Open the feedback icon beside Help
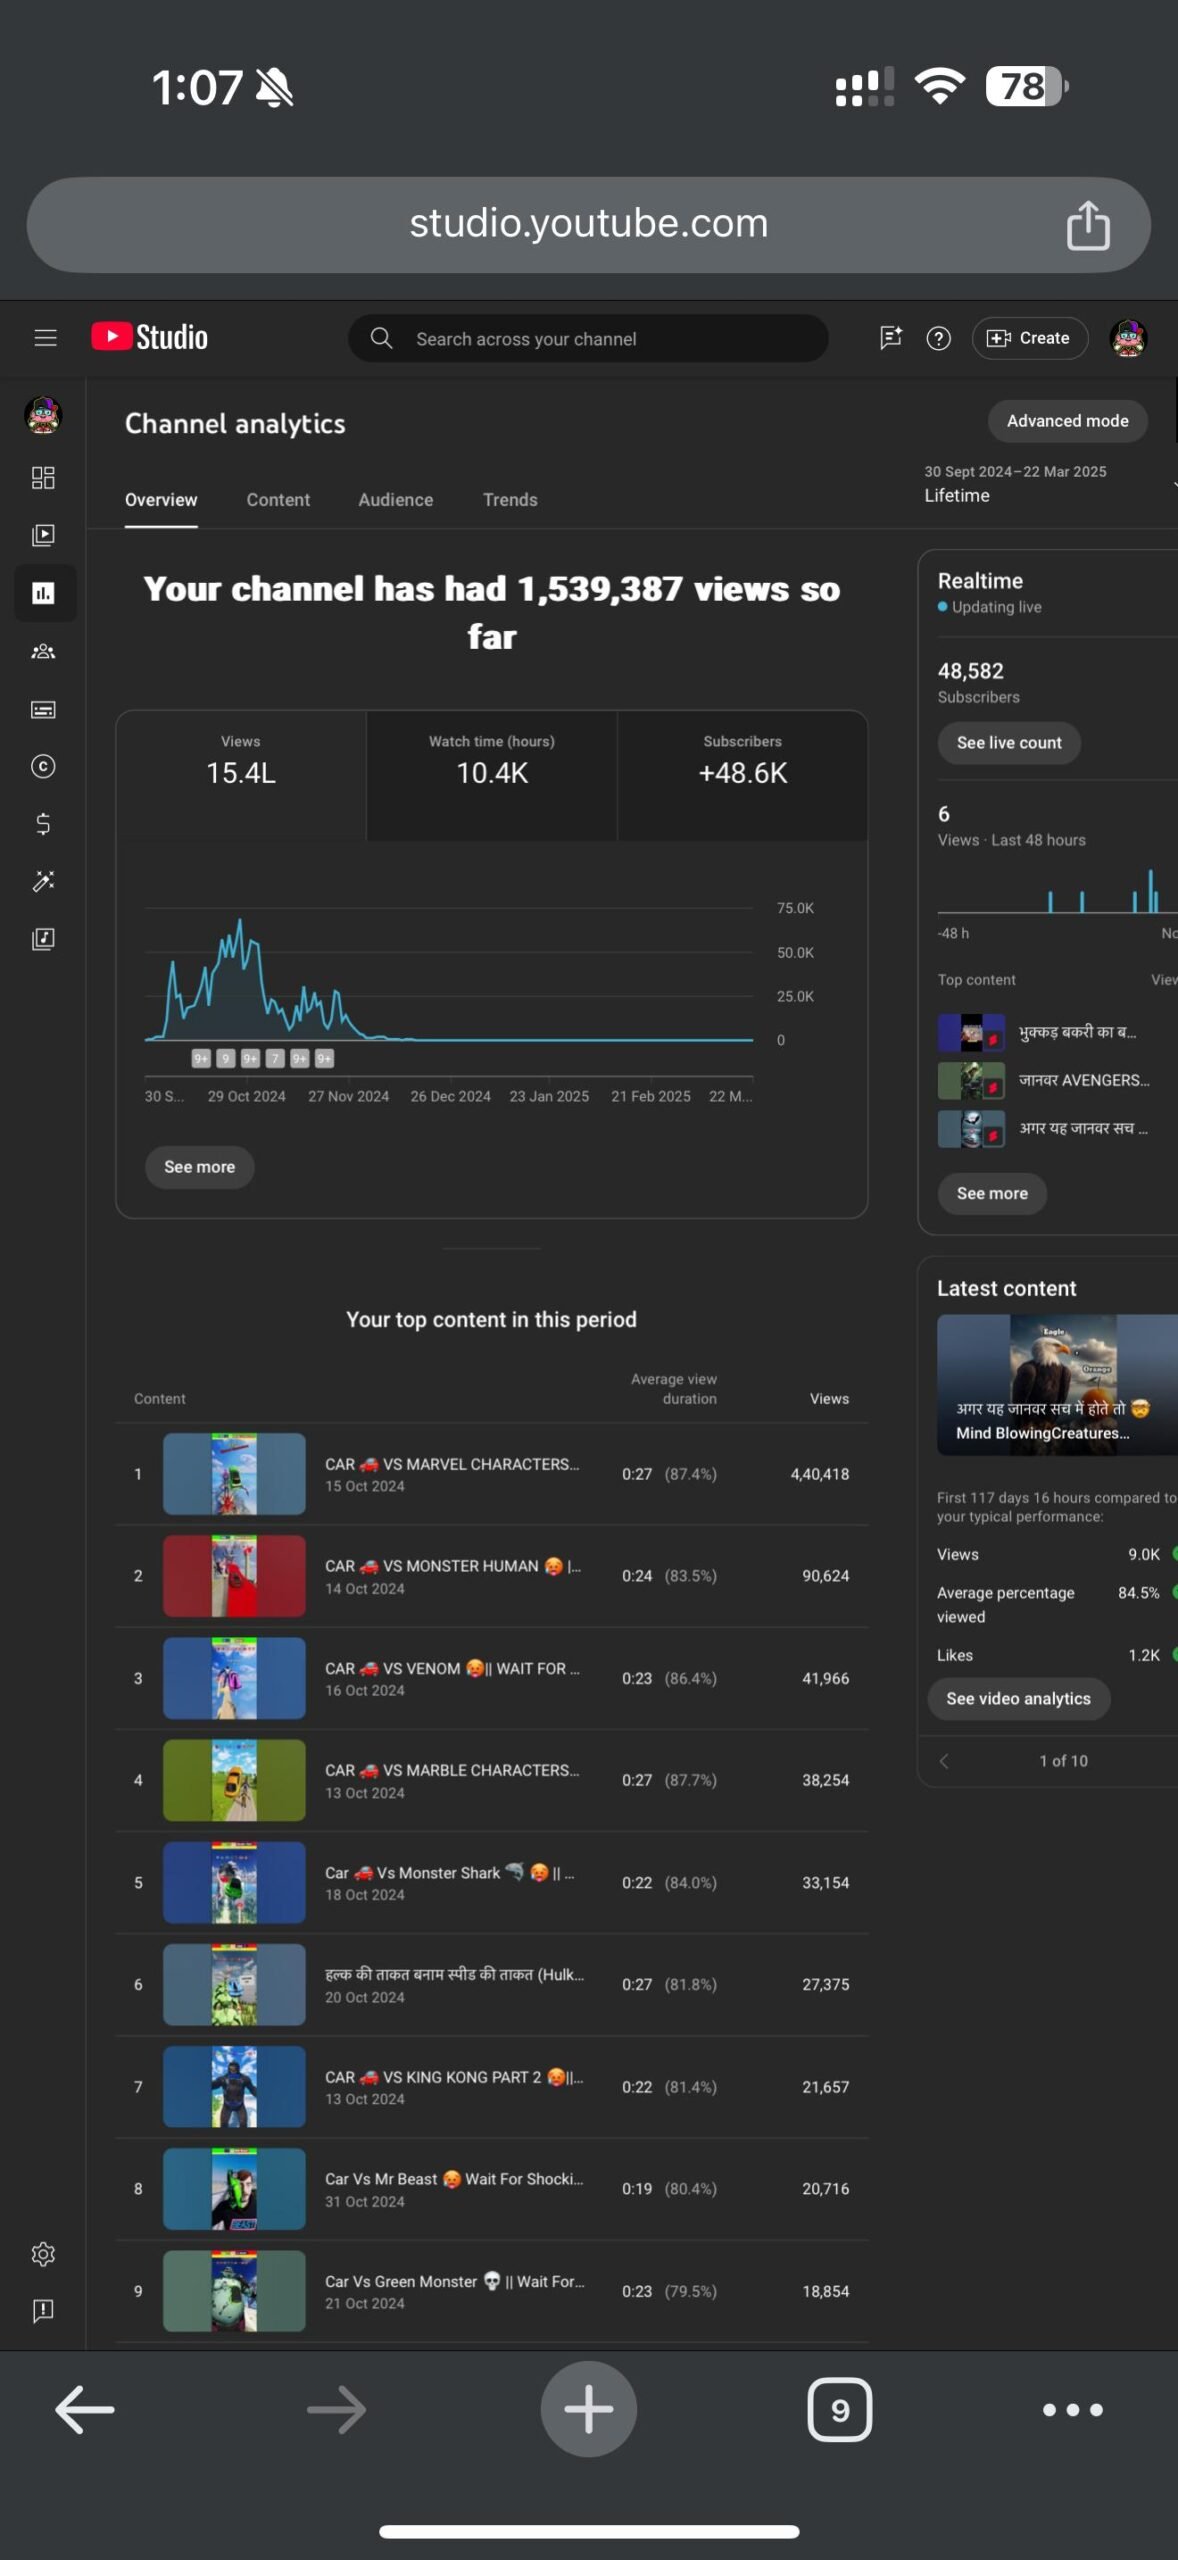The image size is (1178, 2560). click(890, 338)
